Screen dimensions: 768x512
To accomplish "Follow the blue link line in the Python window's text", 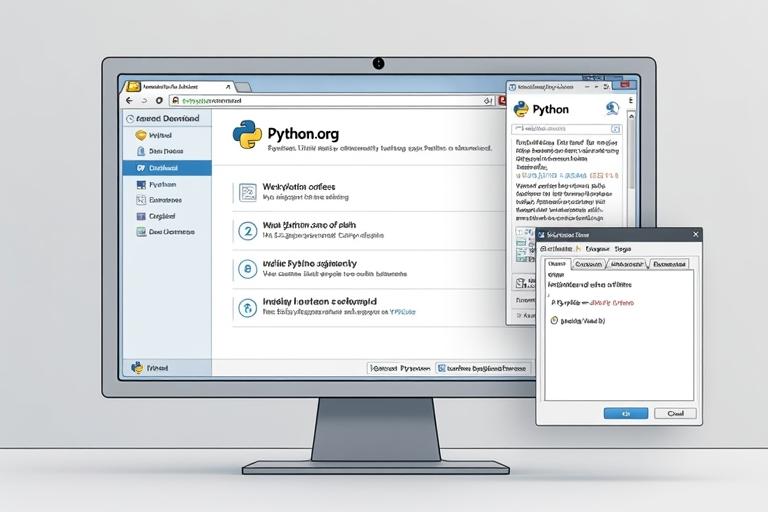I will coord(567,175).
